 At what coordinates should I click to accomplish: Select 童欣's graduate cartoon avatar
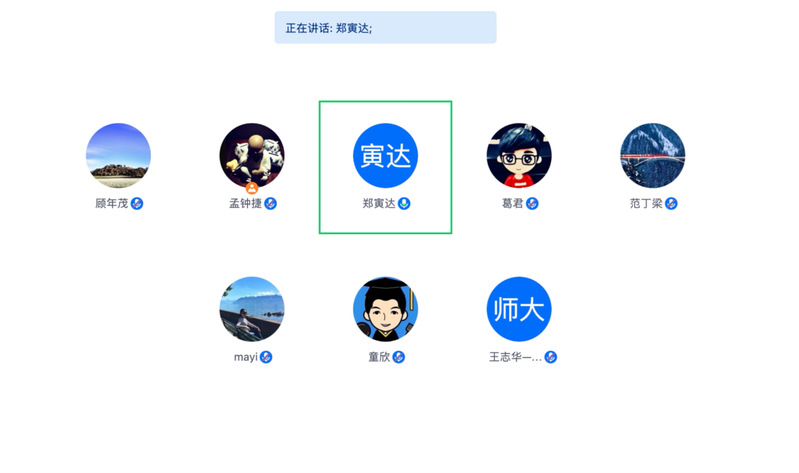(x=385, y=309)
